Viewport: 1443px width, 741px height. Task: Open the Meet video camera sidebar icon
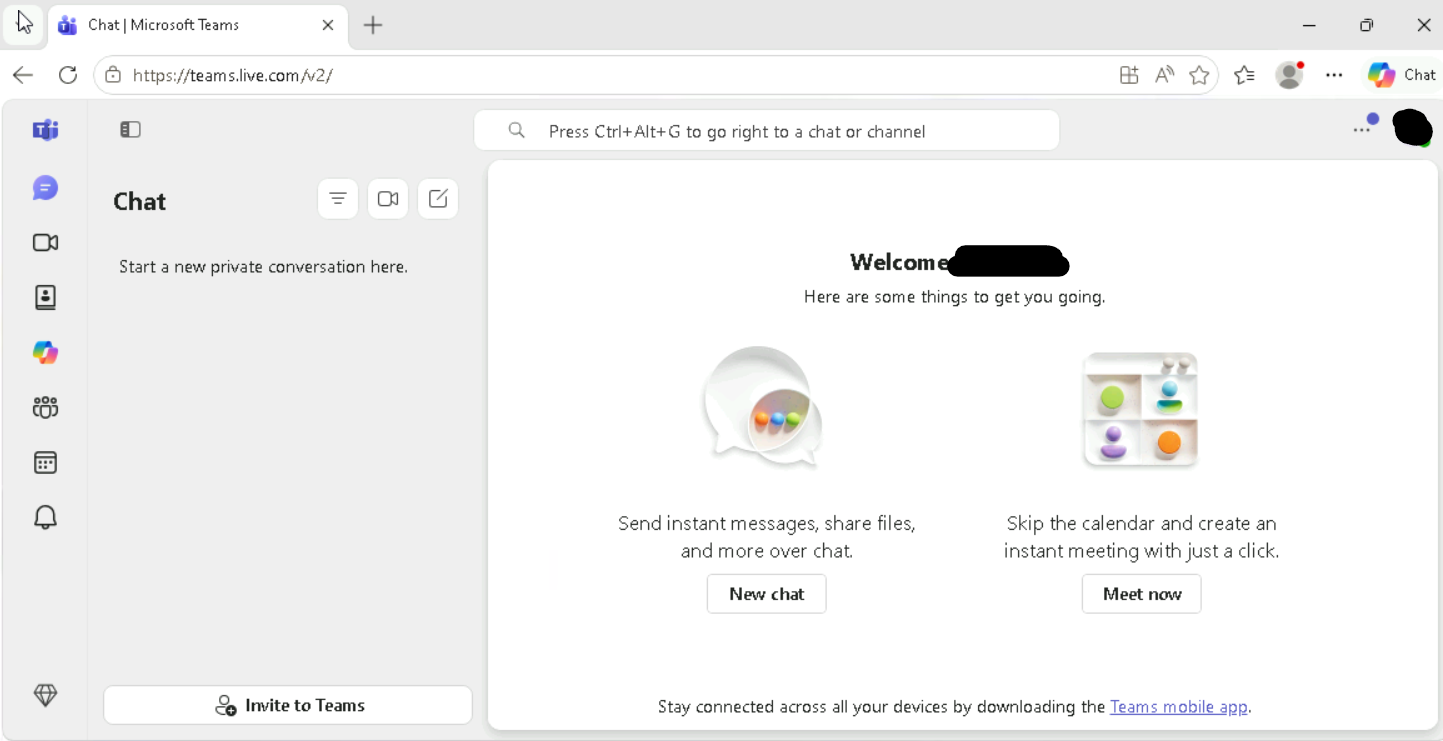point(45,243)
